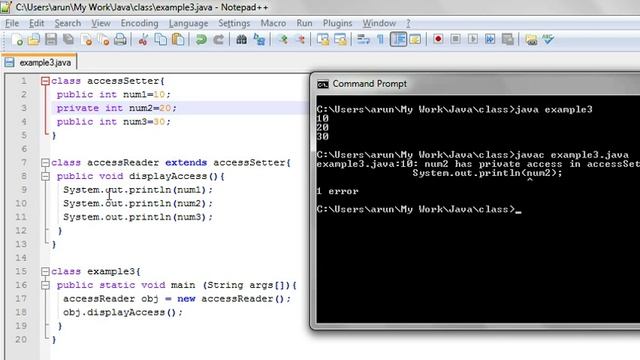Open the Settings menu

(234, 23)
